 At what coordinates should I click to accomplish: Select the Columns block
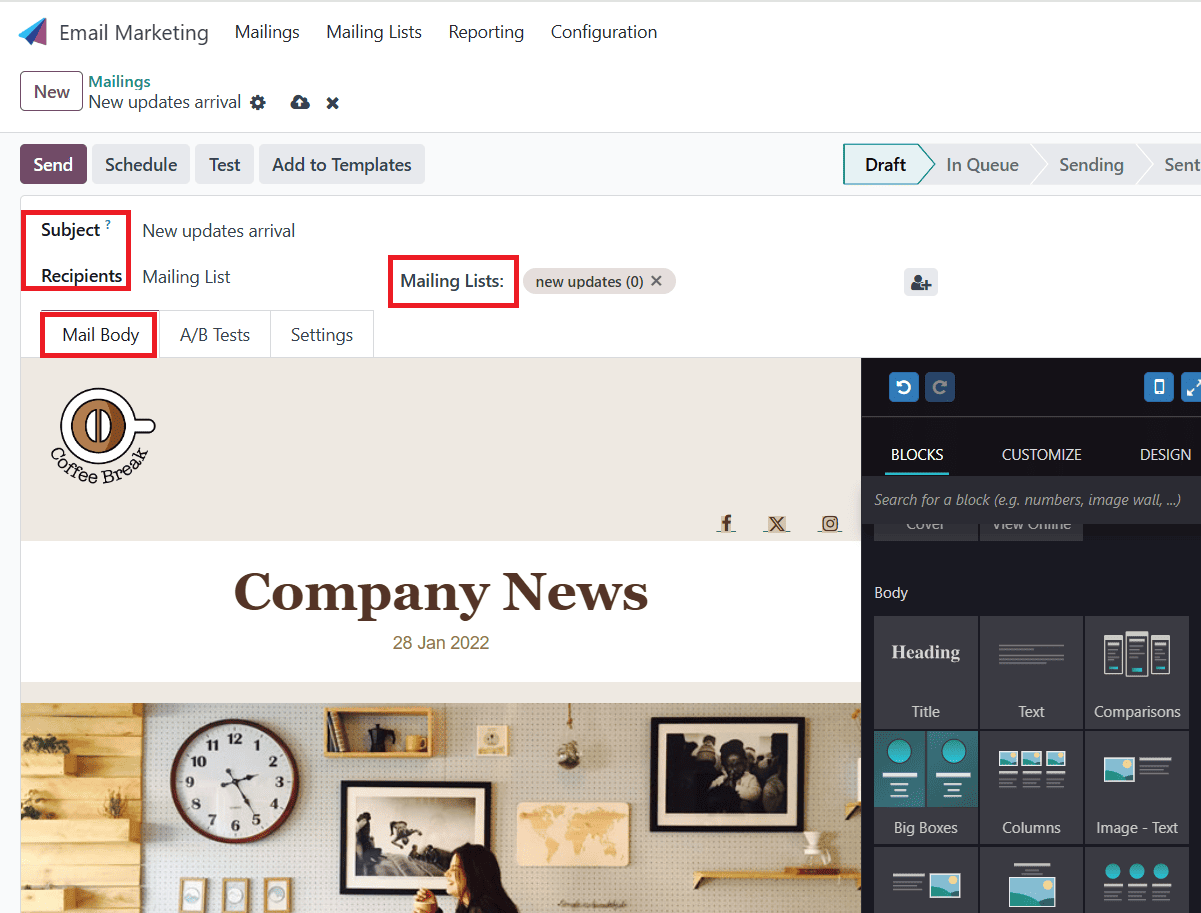coord(1031,788)
